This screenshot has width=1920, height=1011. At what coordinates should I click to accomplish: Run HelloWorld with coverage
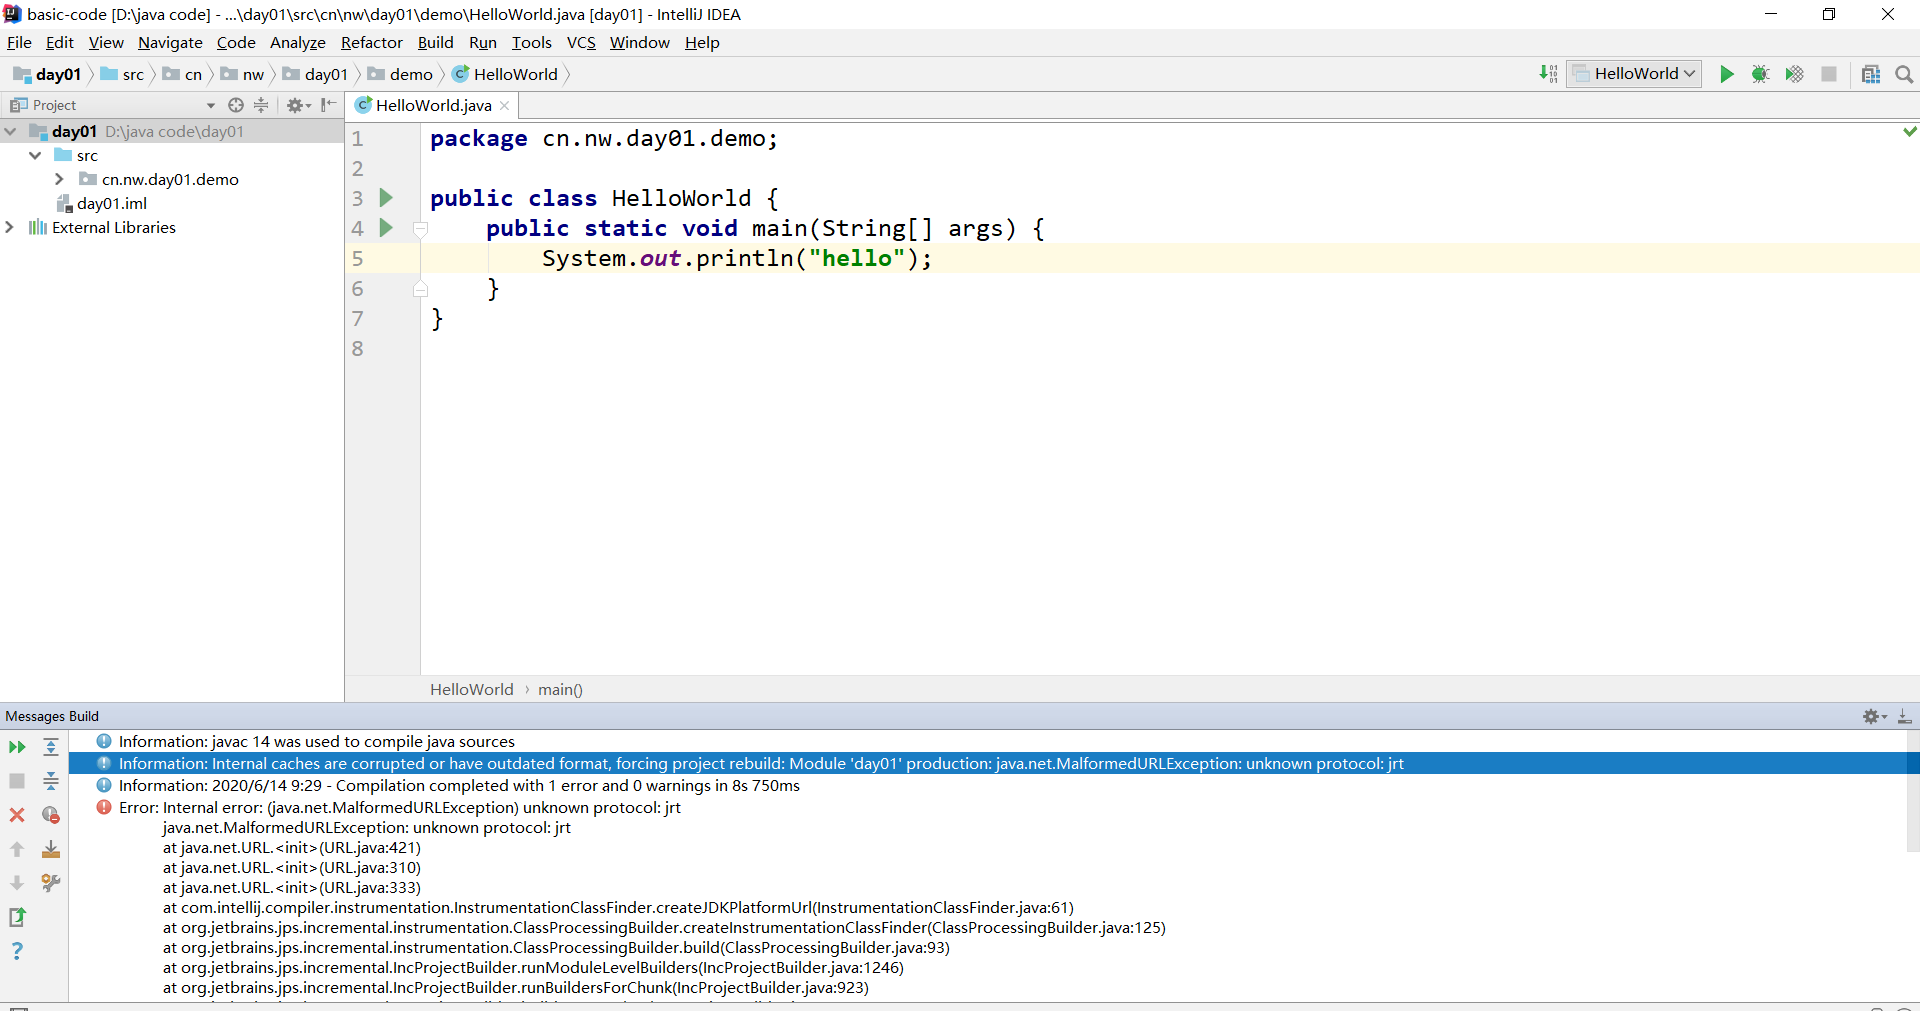[1794, 74]
